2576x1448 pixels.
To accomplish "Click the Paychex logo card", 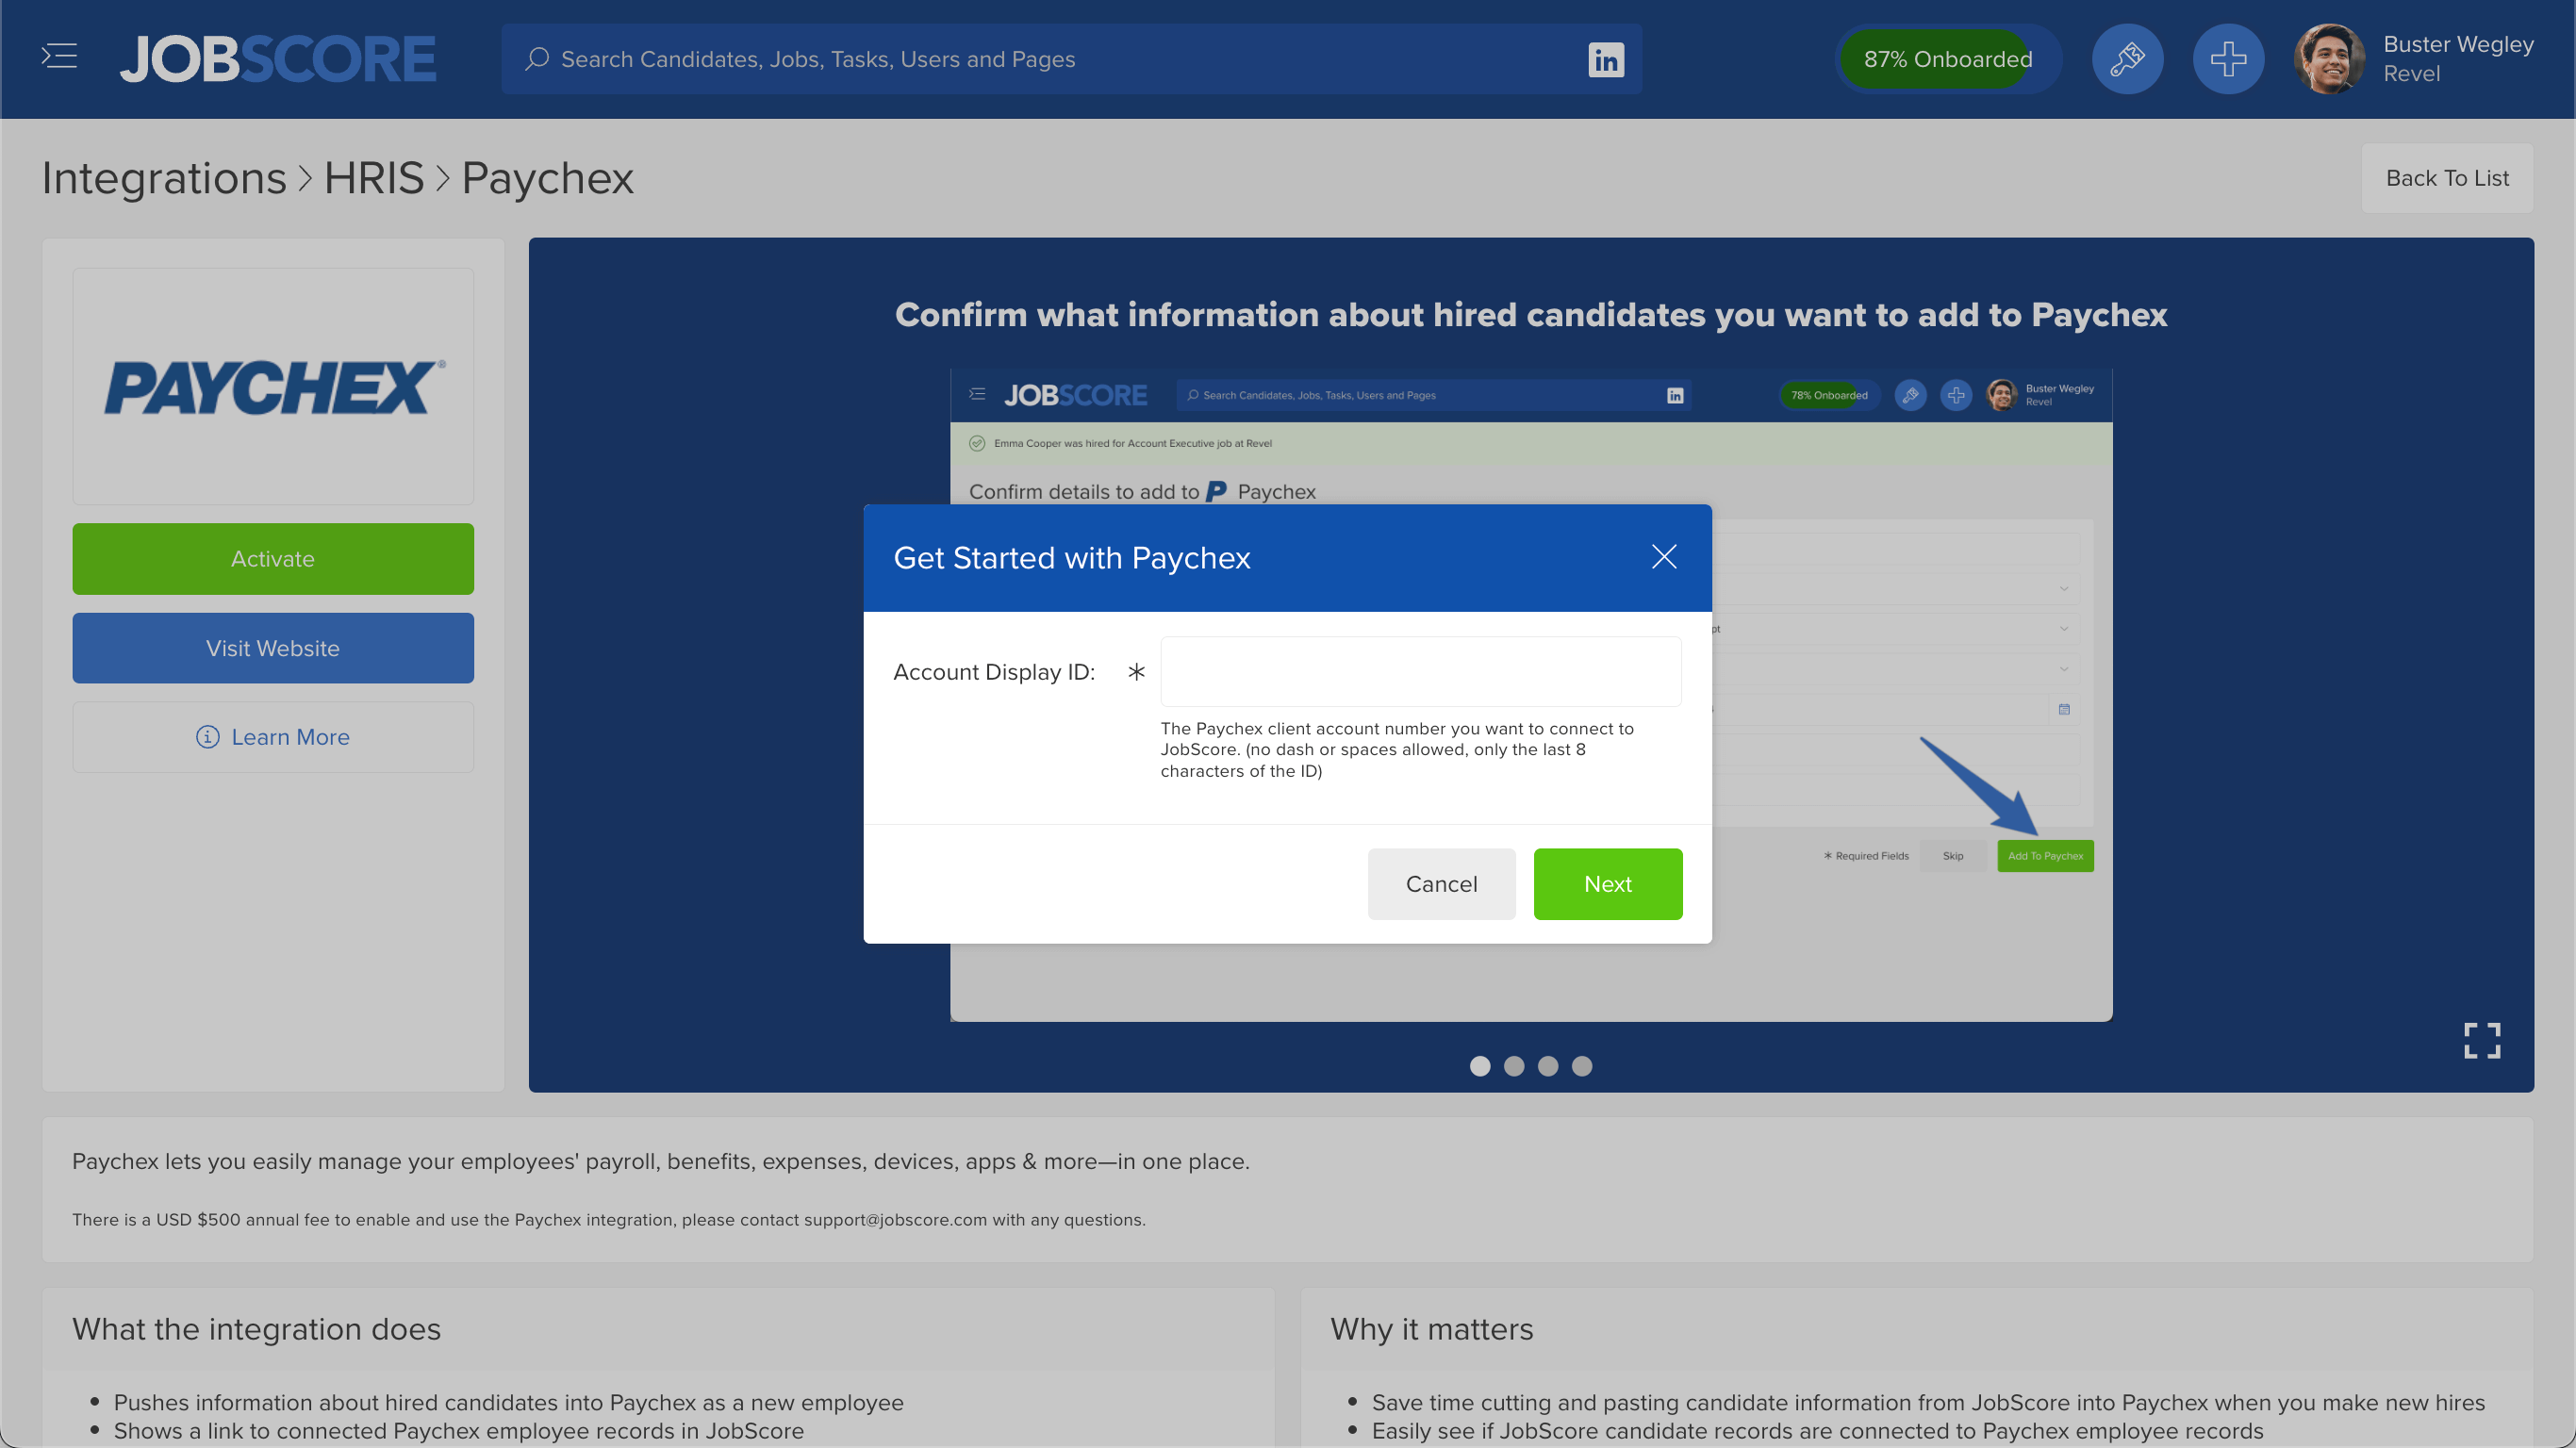I will point(273,387).
